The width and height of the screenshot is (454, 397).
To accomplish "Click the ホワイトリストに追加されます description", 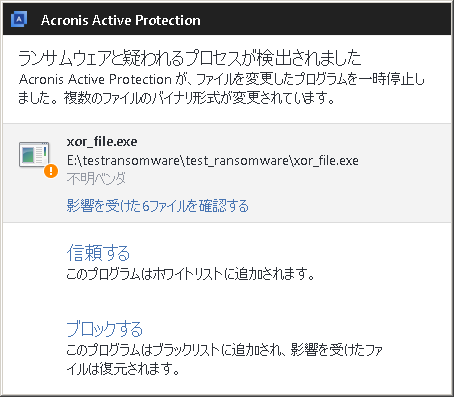I will (x=190, y=274).
